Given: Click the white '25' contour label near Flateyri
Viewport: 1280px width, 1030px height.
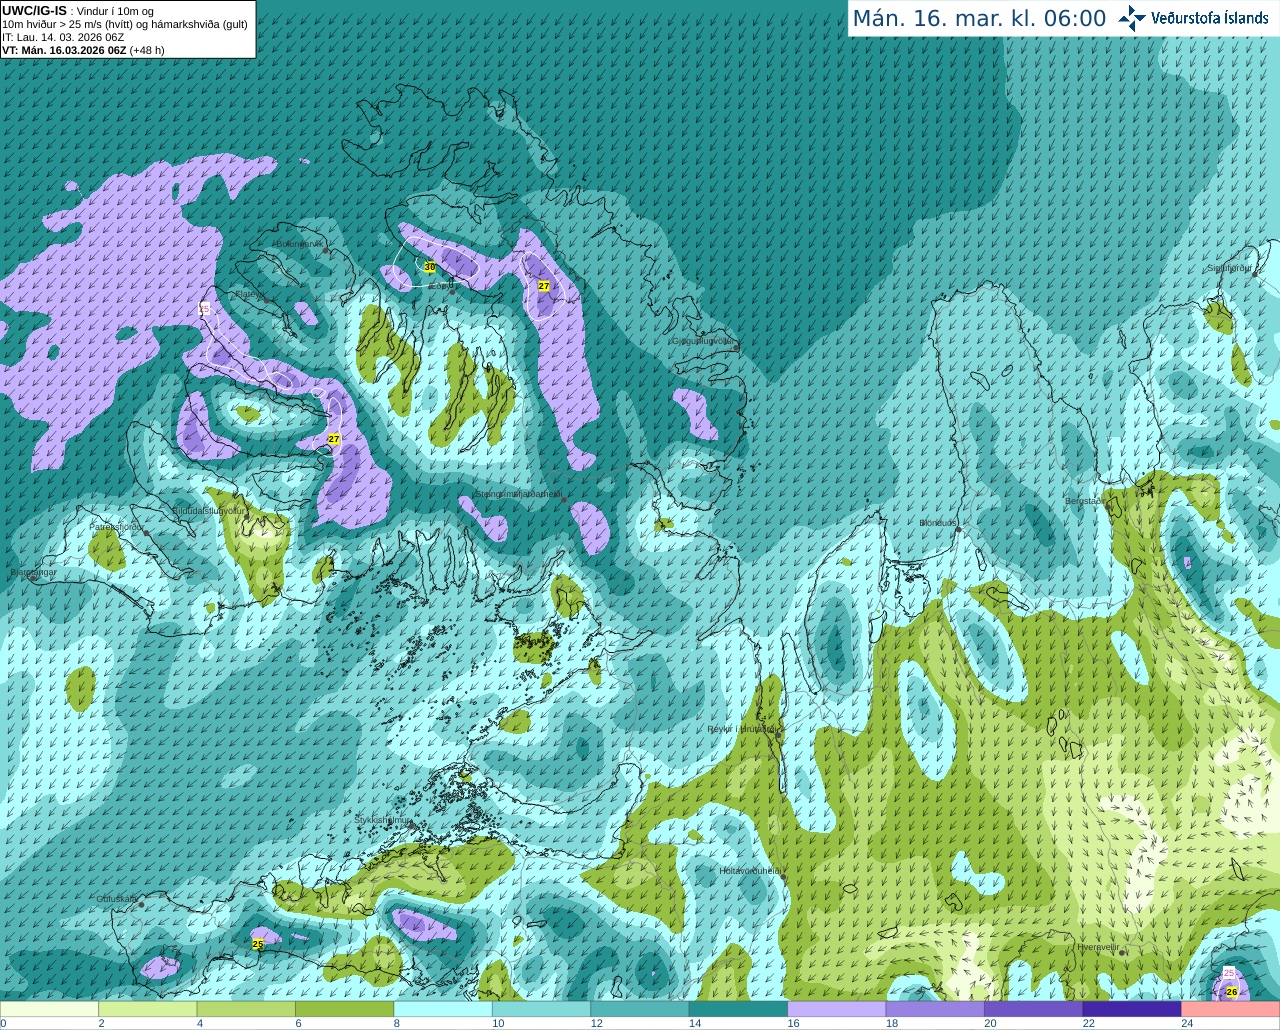Looking at the screenshot, I should pos(205,309).
